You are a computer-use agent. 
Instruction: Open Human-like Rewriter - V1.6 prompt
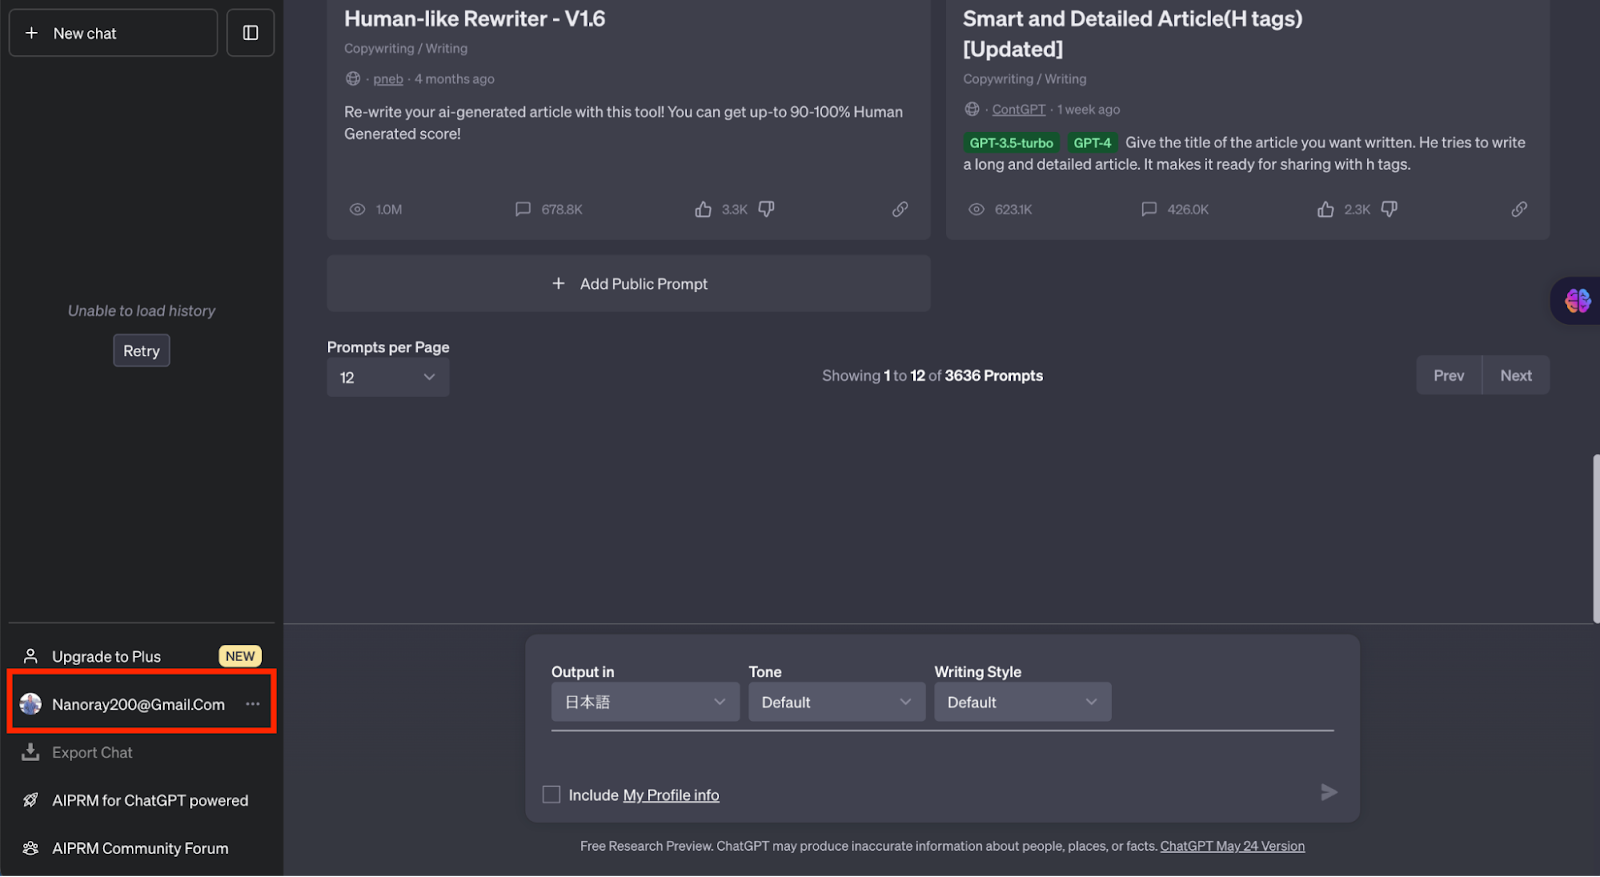coord(475,19)
